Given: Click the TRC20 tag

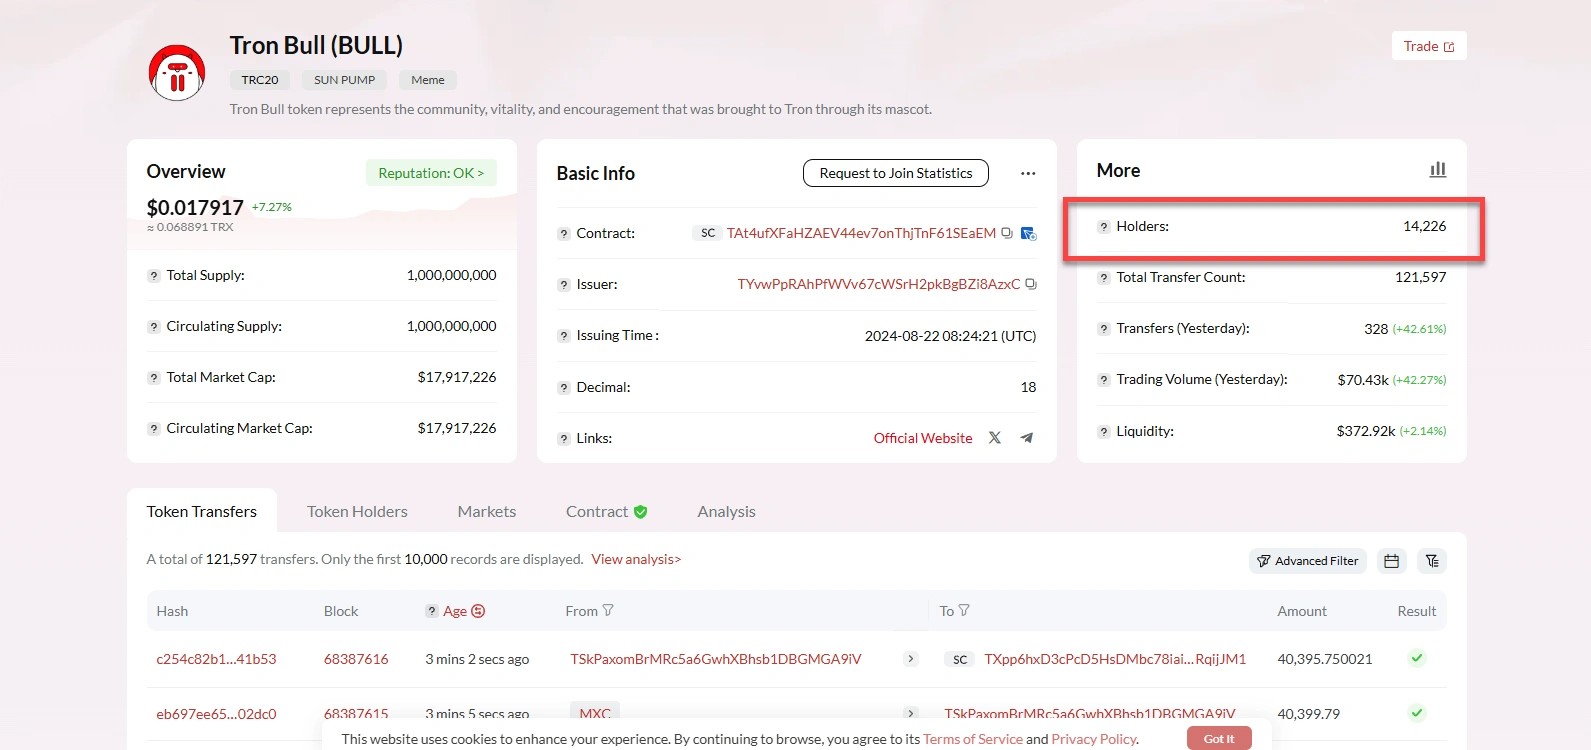Looking at the screenshot, I should (260, 80).
